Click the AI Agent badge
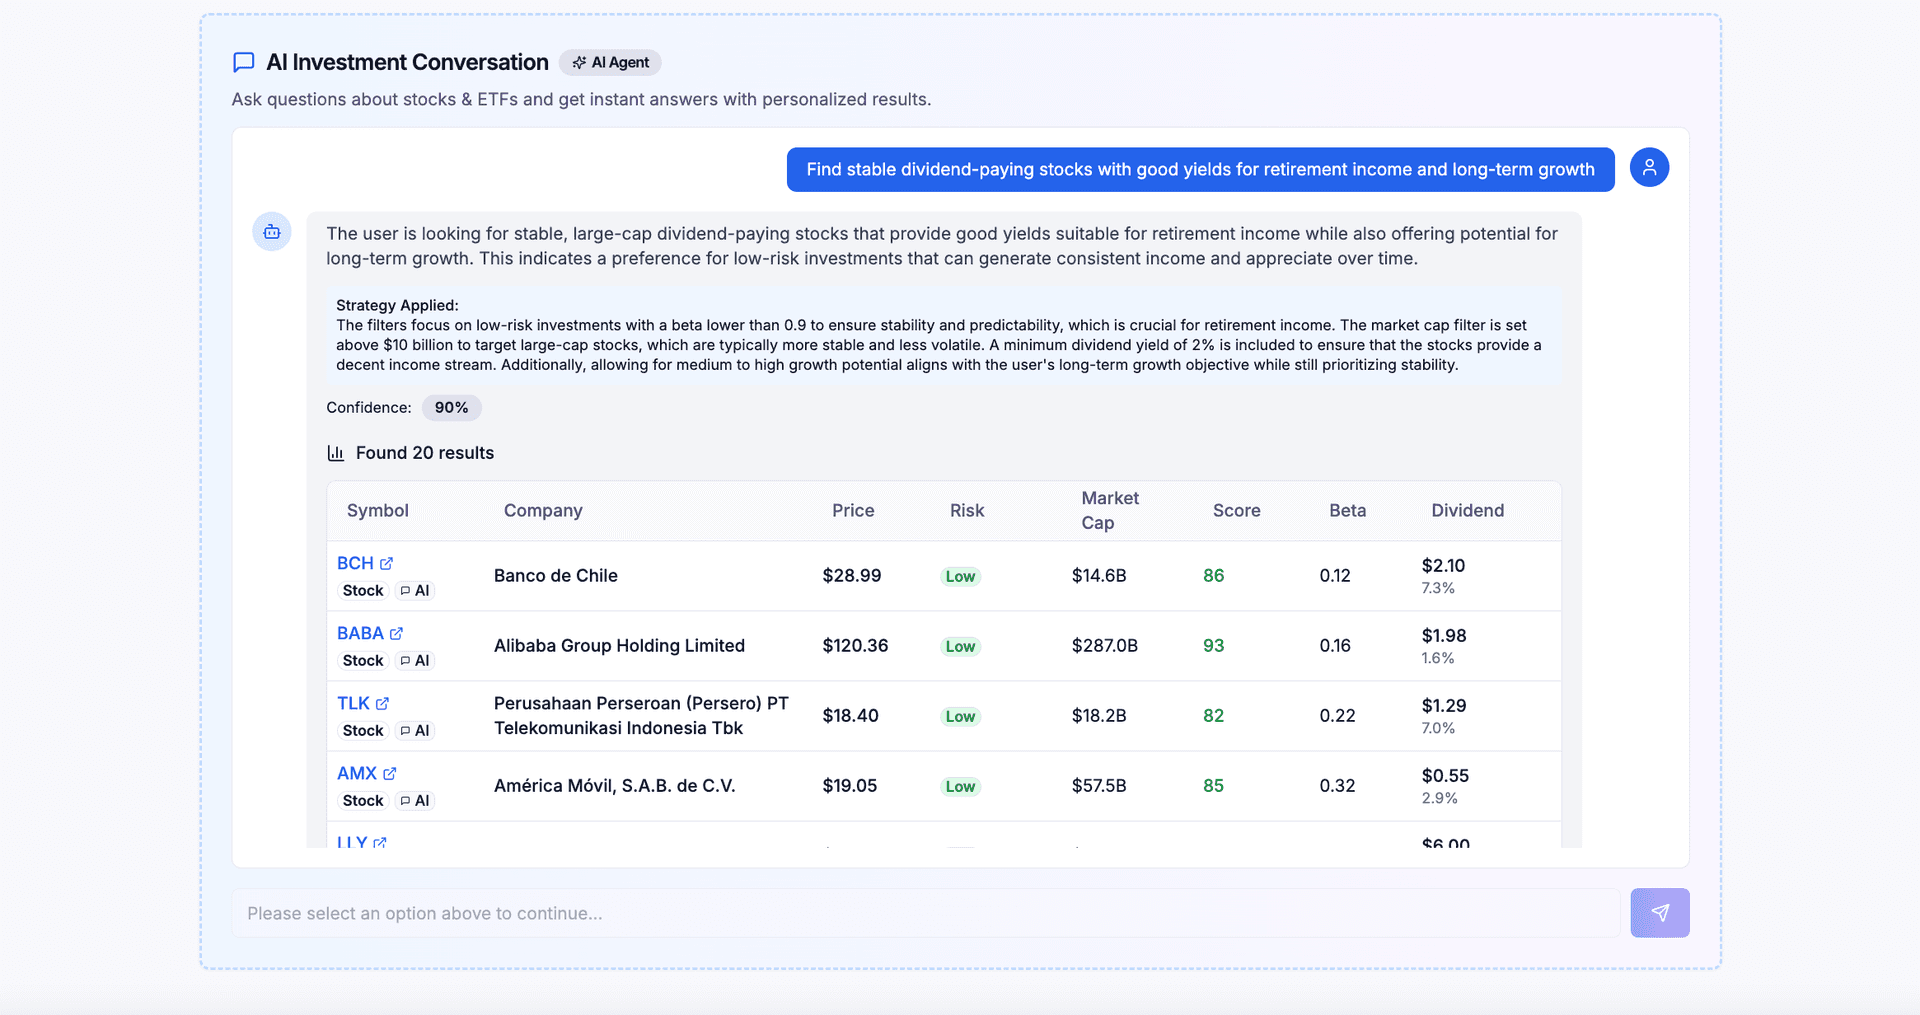 point(610,63)
